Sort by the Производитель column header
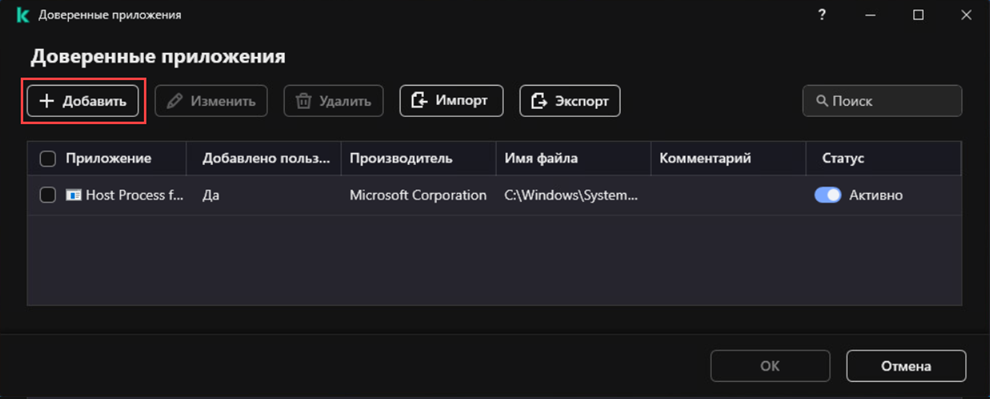 pos(401,158)
